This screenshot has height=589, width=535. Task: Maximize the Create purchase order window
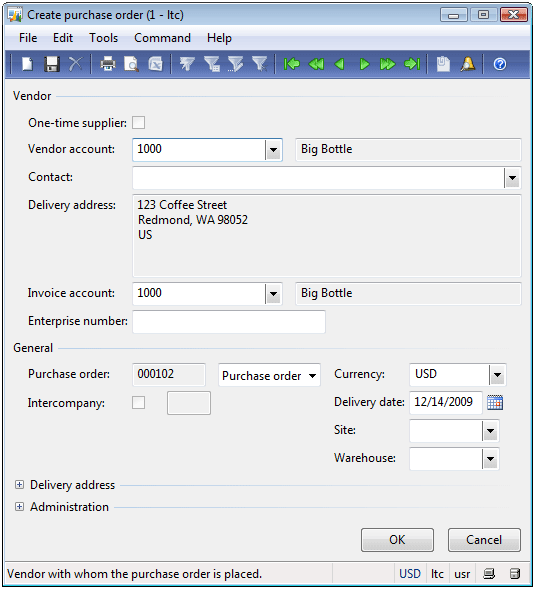[x=484, y=15]
